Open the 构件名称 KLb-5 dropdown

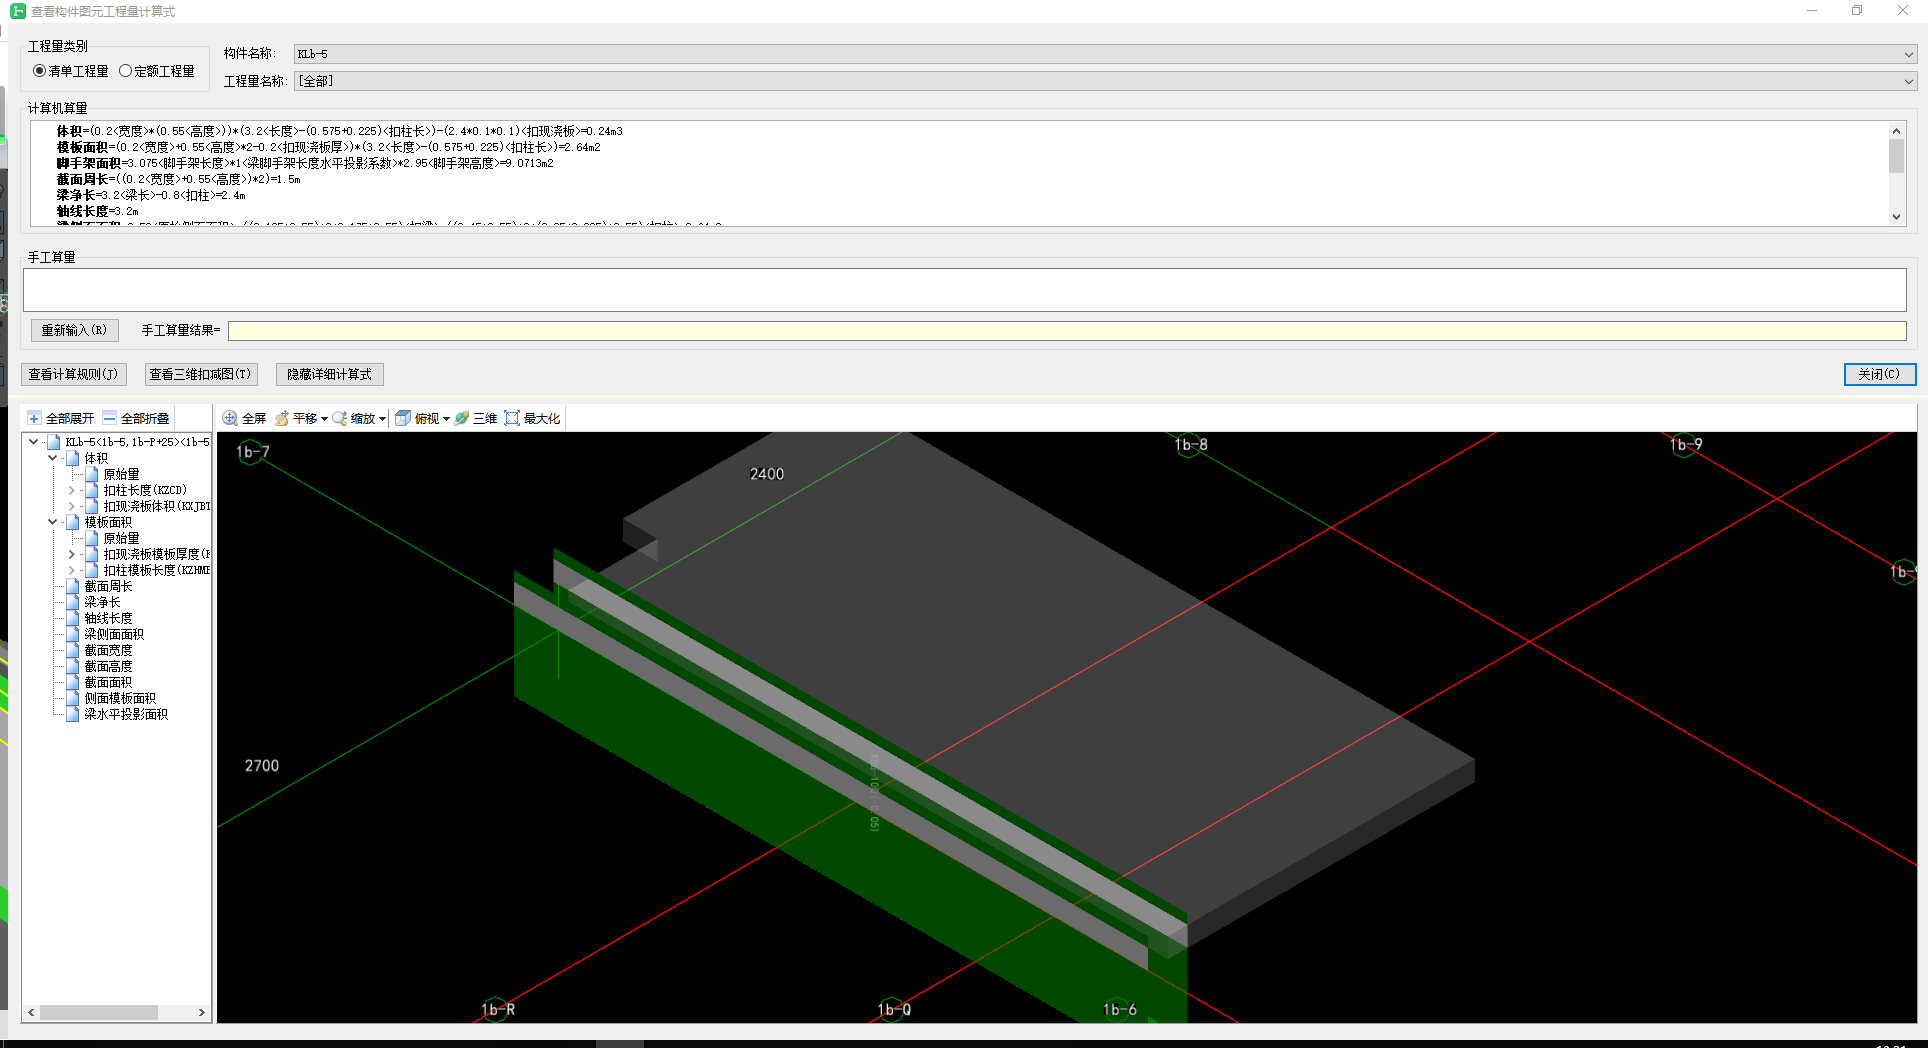1908,54
